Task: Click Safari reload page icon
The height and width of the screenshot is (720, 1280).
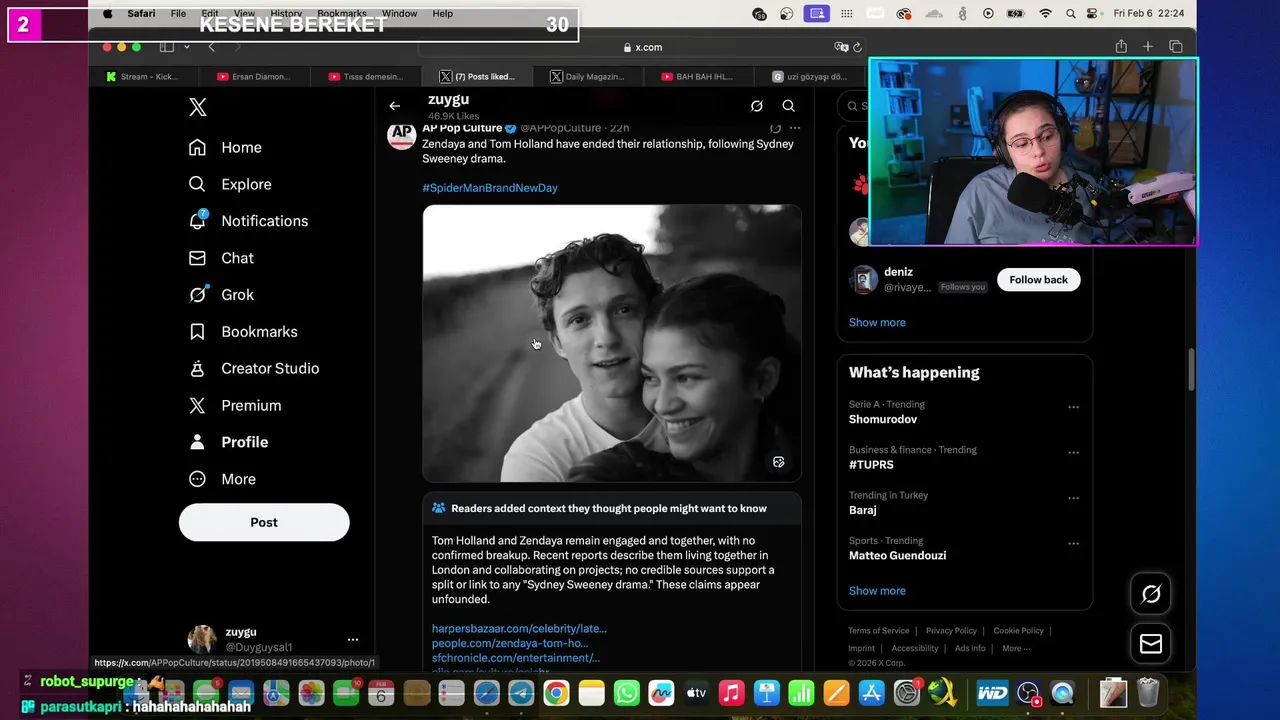Action: tap(857, 47)
